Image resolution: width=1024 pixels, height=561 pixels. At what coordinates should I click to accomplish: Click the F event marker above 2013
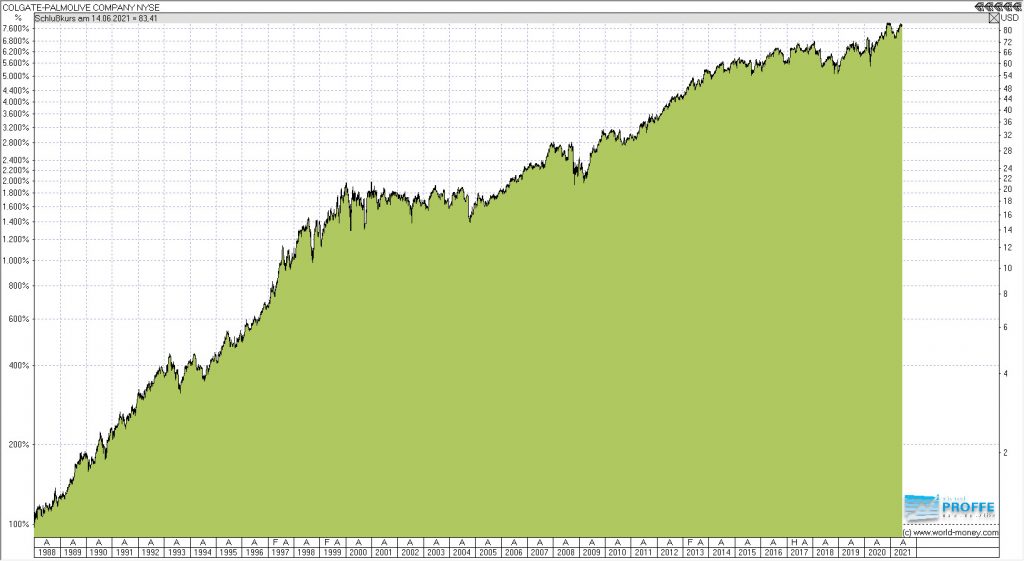690,542
